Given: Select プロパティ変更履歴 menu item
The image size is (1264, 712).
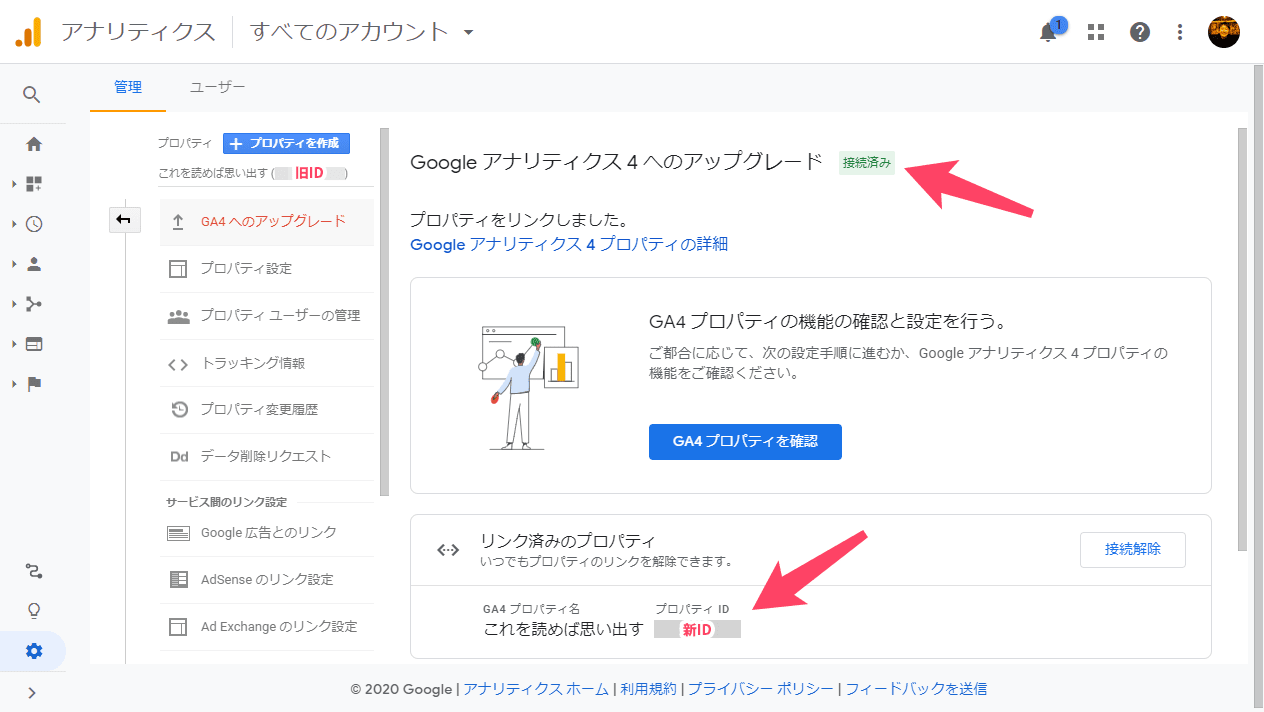Looking at the screenshot, I should 267,410.
